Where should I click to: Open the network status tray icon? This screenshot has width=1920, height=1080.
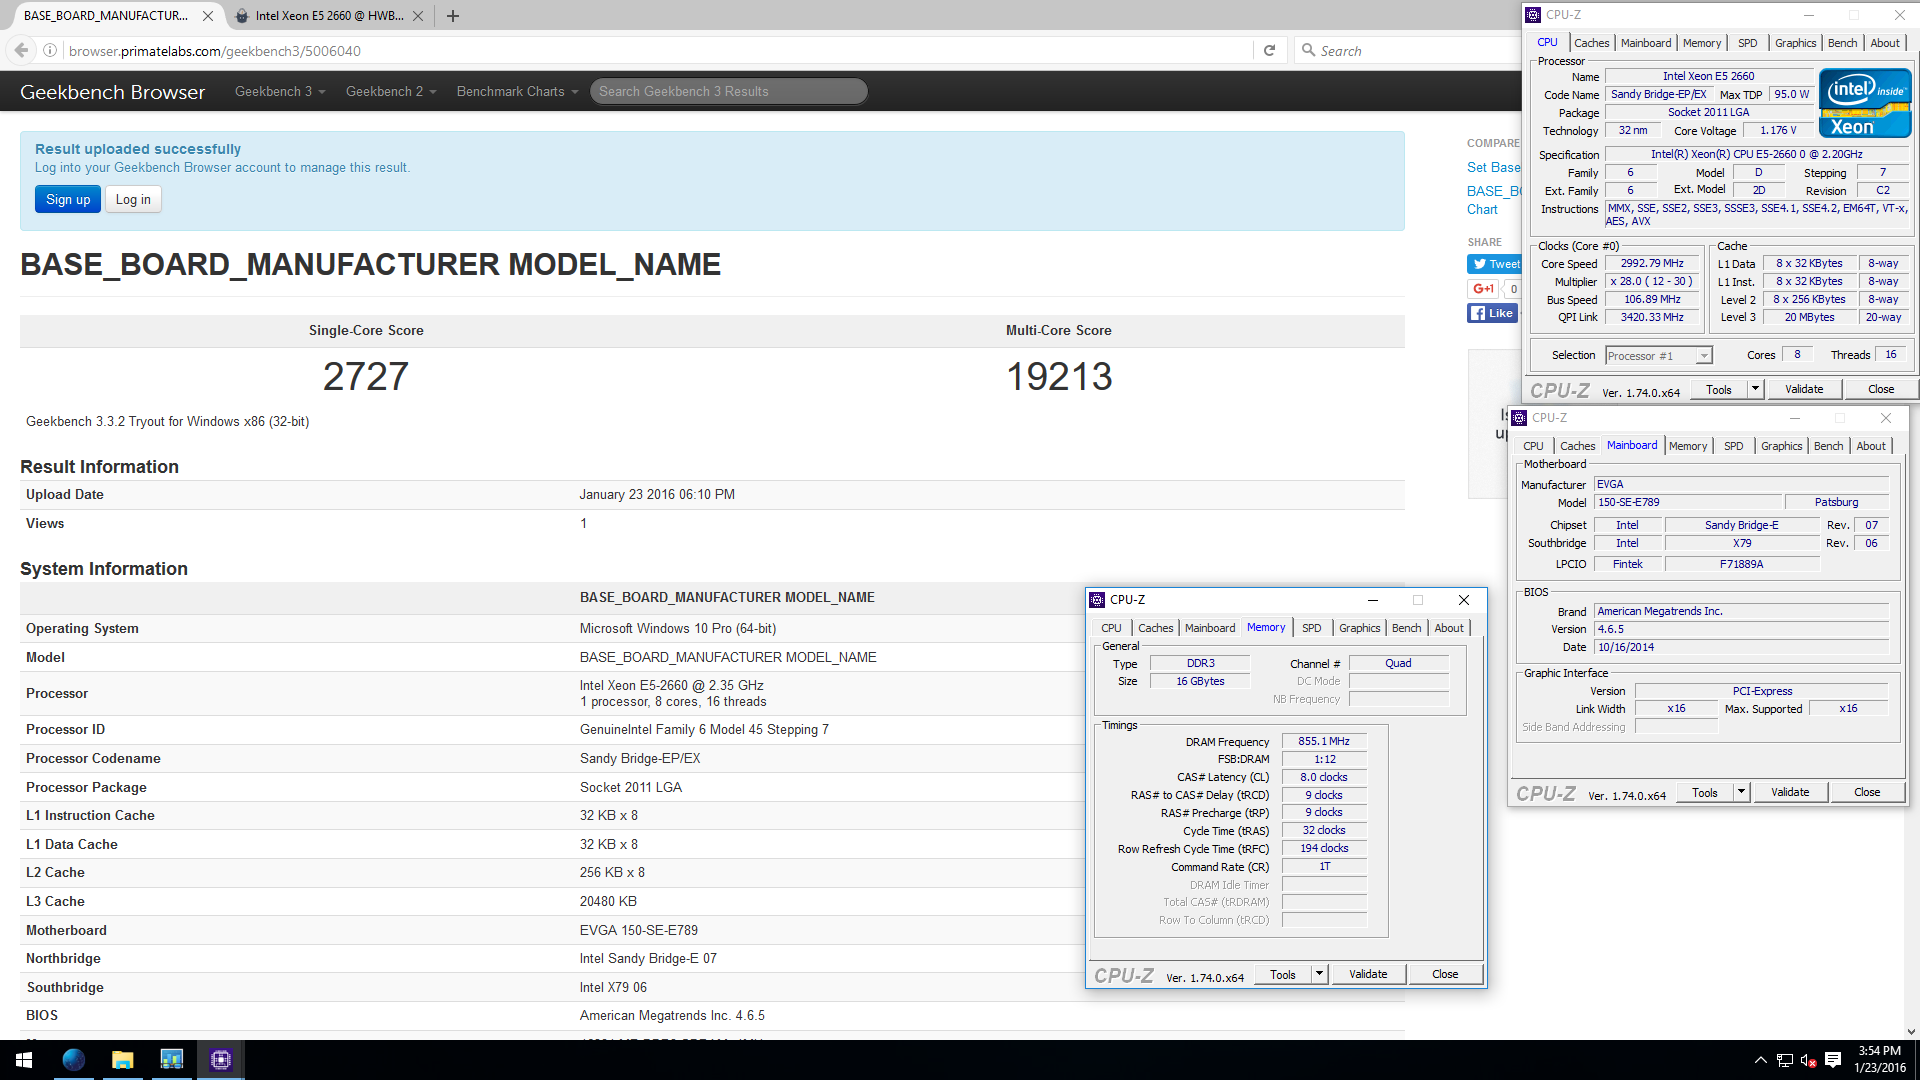[1785, 1060]
